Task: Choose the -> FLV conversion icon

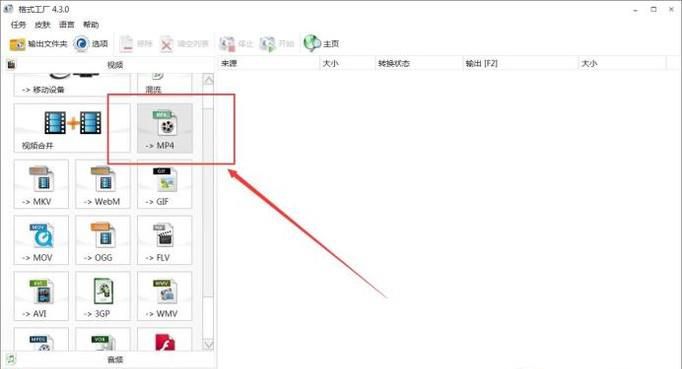Action: click(x=164, y=240)
